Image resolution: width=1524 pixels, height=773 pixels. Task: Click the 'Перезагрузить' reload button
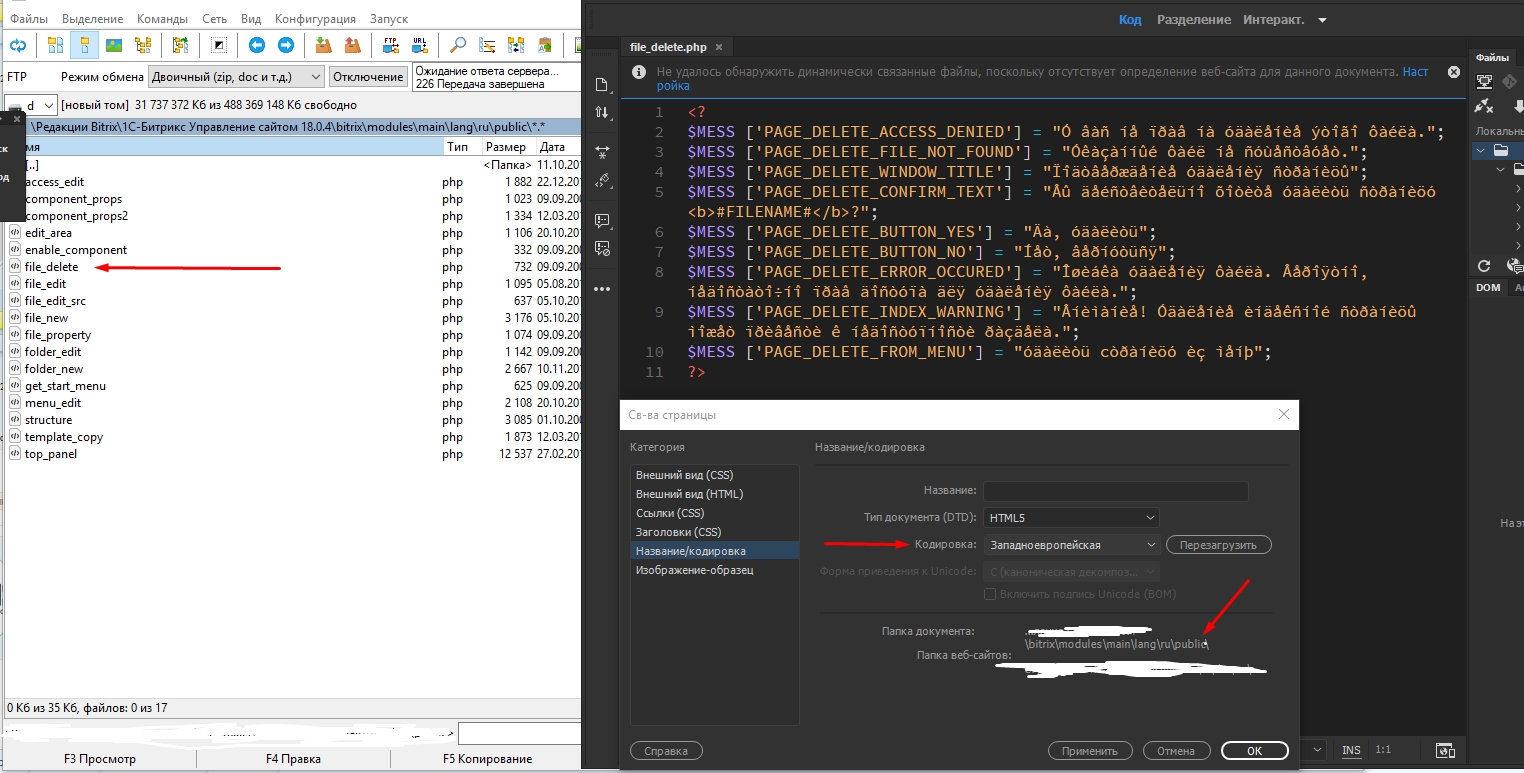point(1218,545)
